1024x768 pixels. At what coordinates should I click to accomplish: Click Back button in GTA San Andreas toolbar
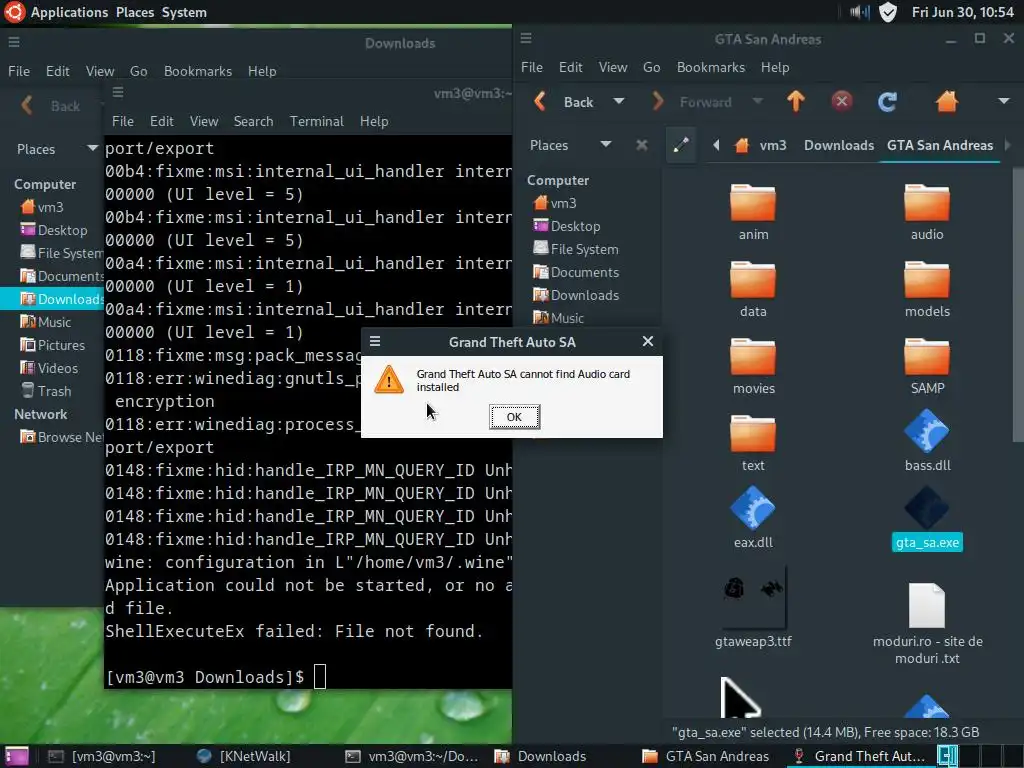564,102
